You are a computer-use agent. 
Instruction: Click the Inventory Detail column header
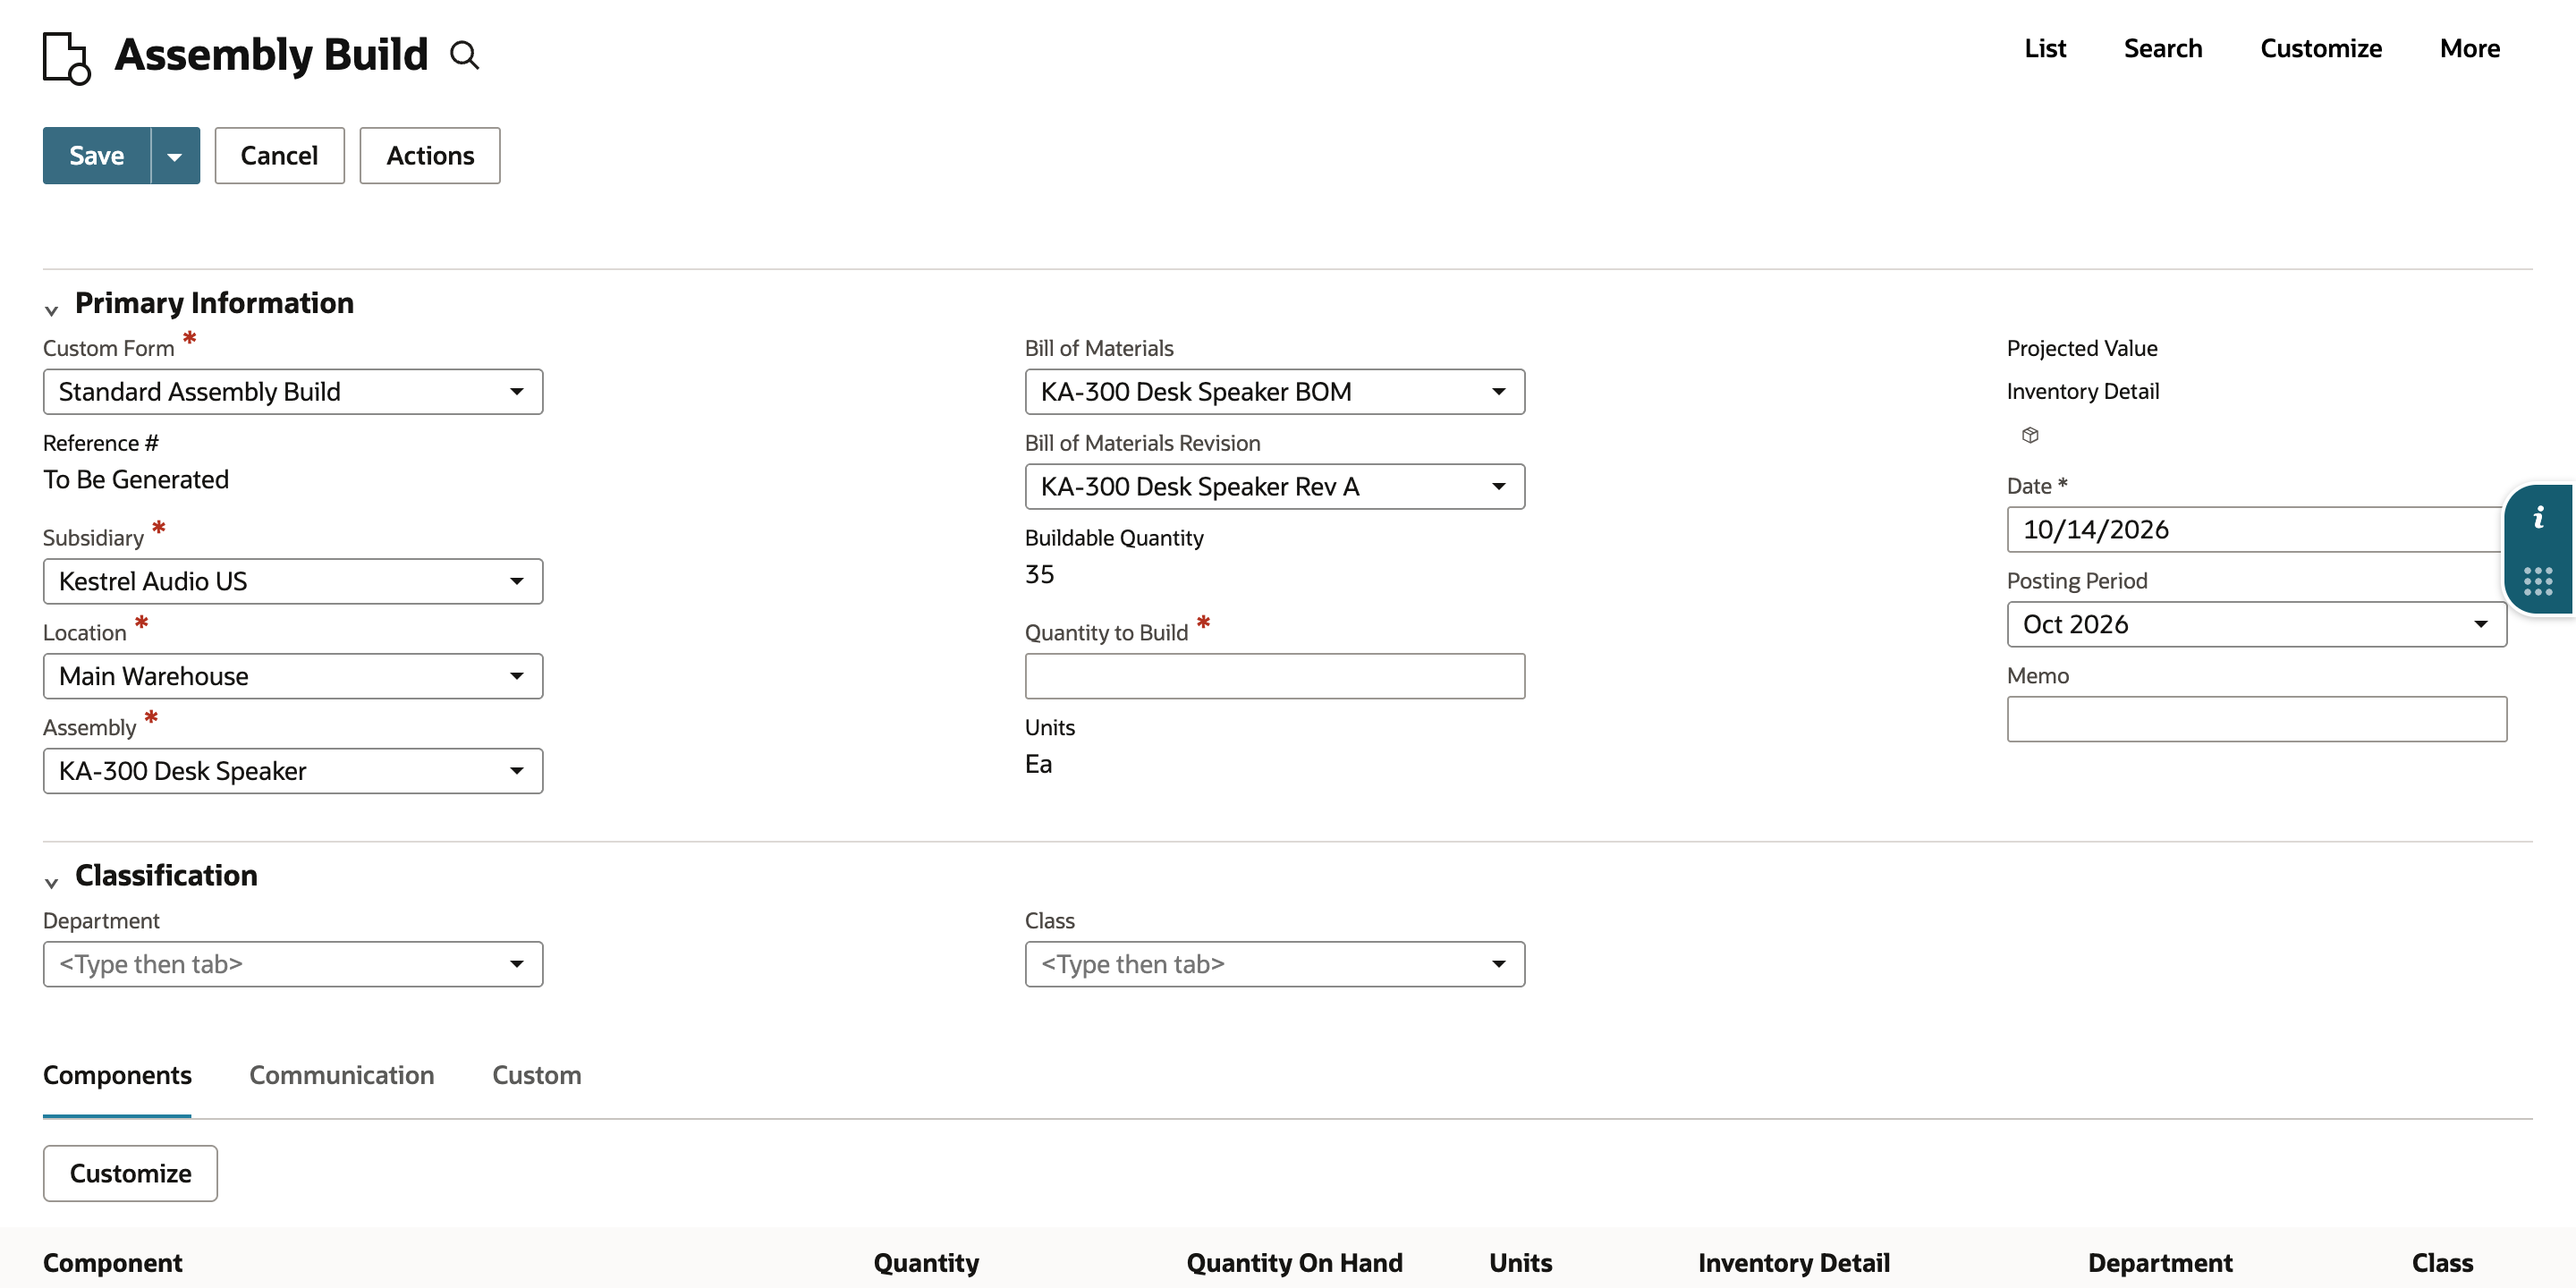click(1794, 1263)
